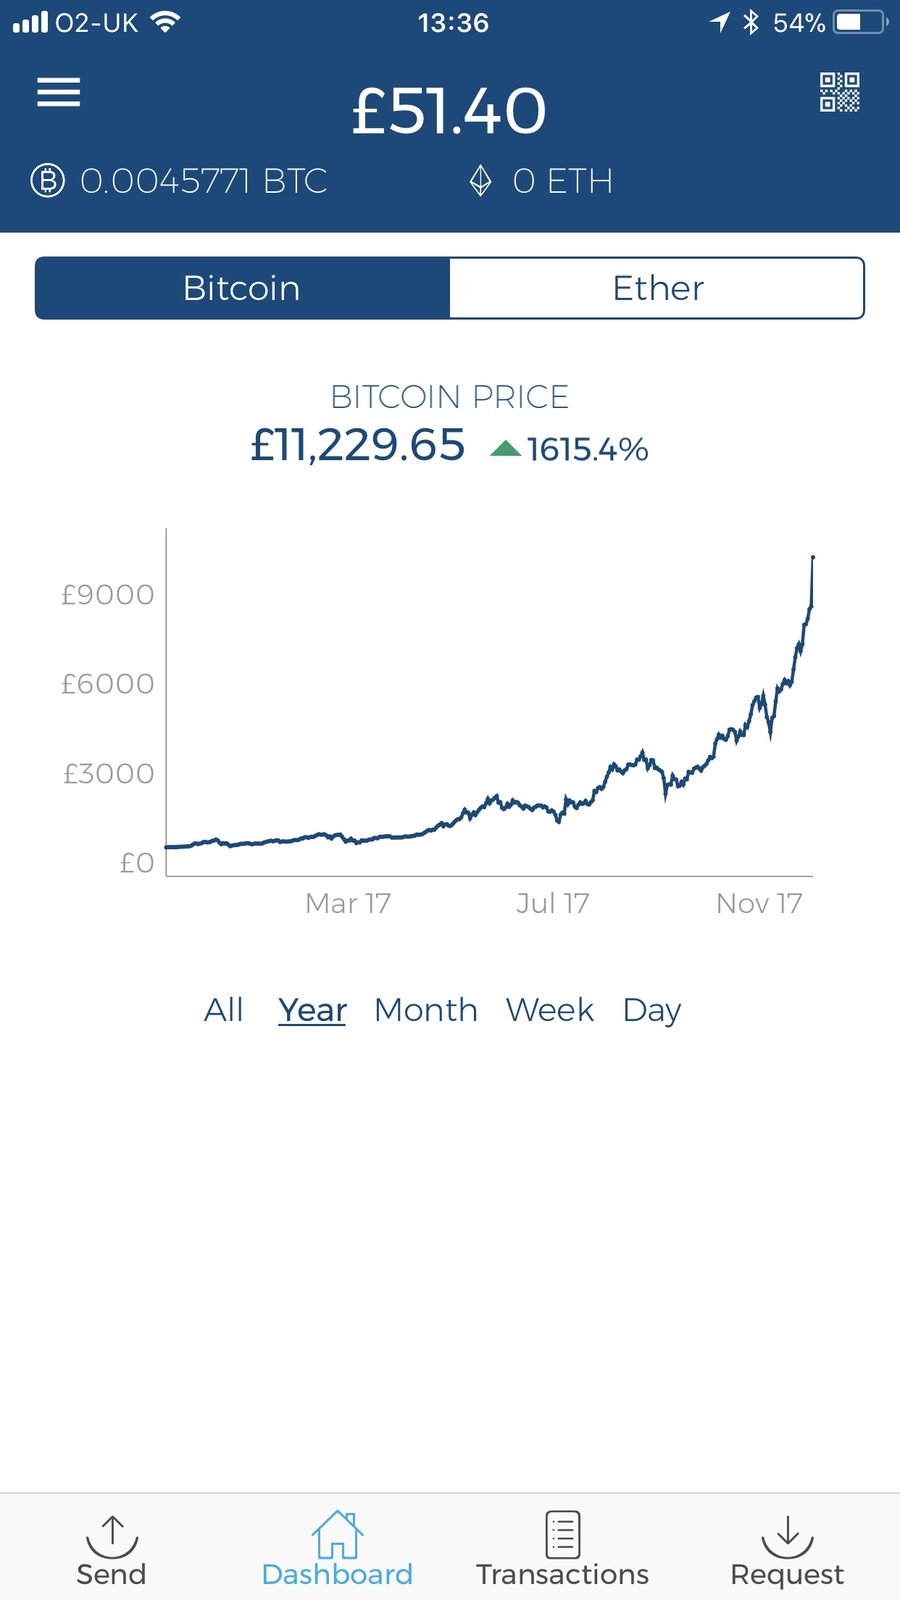Tap the price chart peak near Nov 17
Image resolution: width=900 pixels, height=1600 pixels.
812,558
